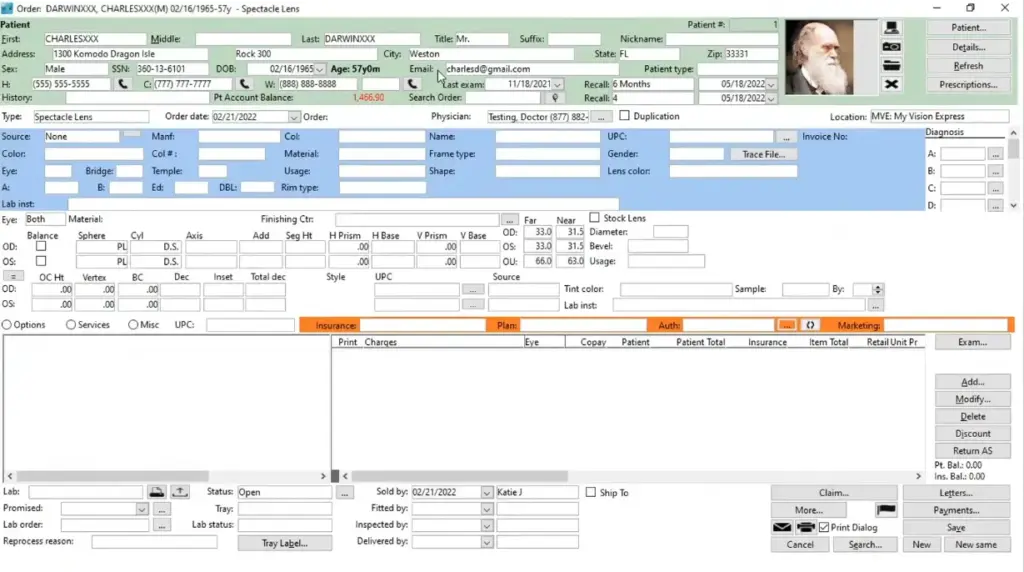Open the second Recall date dropdown

click(771, 99)
